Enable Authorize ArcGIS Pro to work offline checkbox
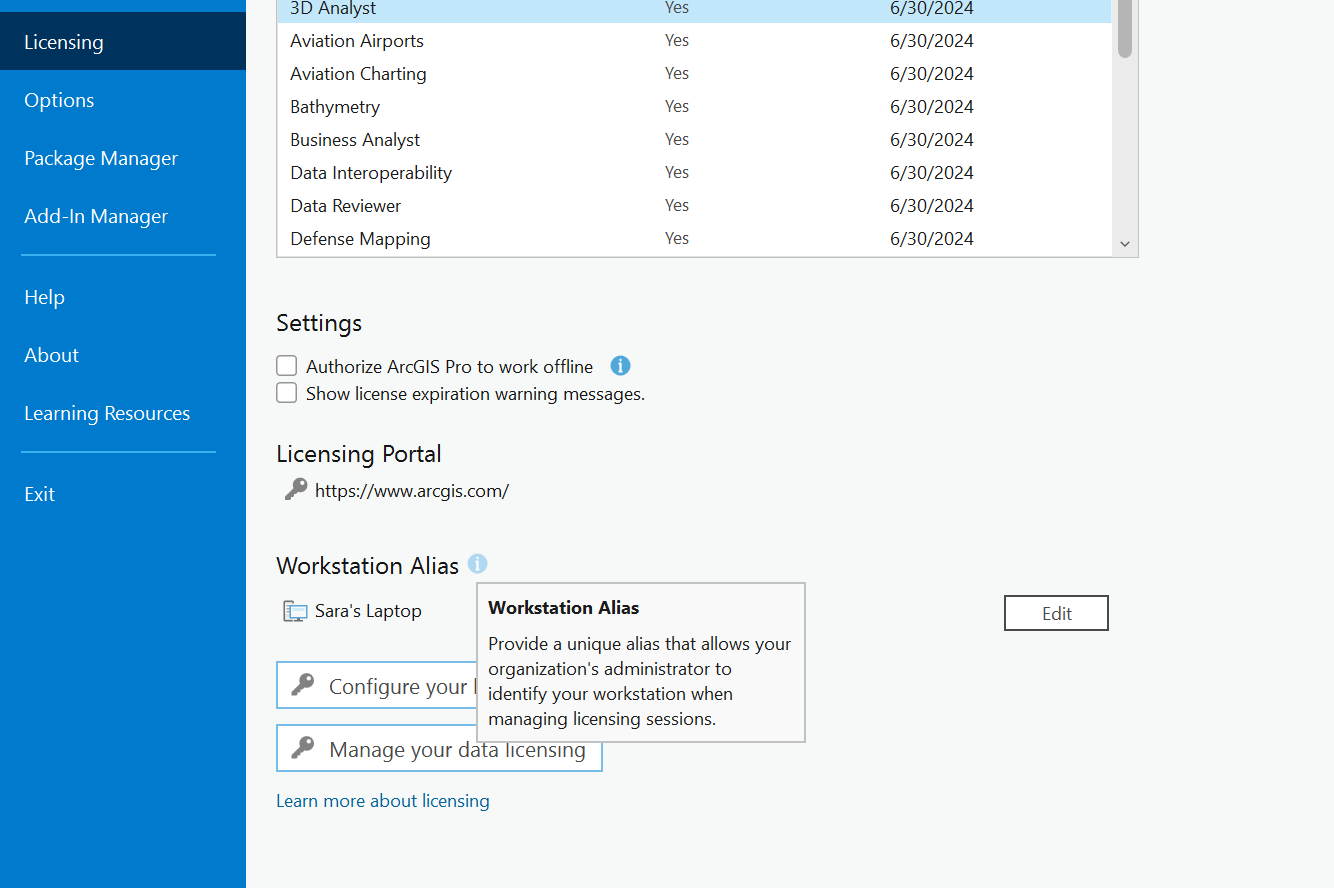Screen dimensions: 1334x888 click(x=287, y=366)
